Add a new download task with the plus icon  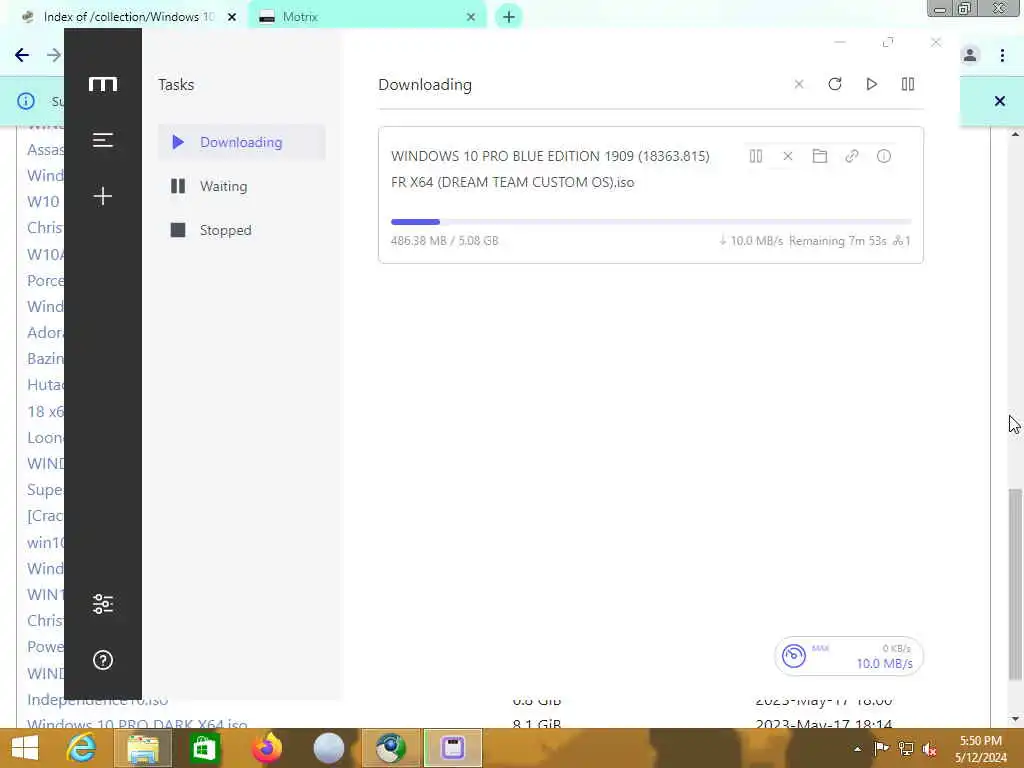(x=103, y=196)
